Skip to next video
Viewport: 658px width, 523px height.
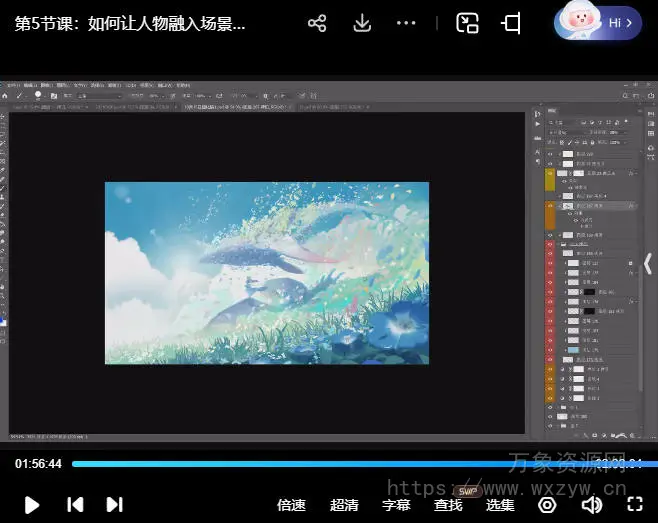pos(115,505)
